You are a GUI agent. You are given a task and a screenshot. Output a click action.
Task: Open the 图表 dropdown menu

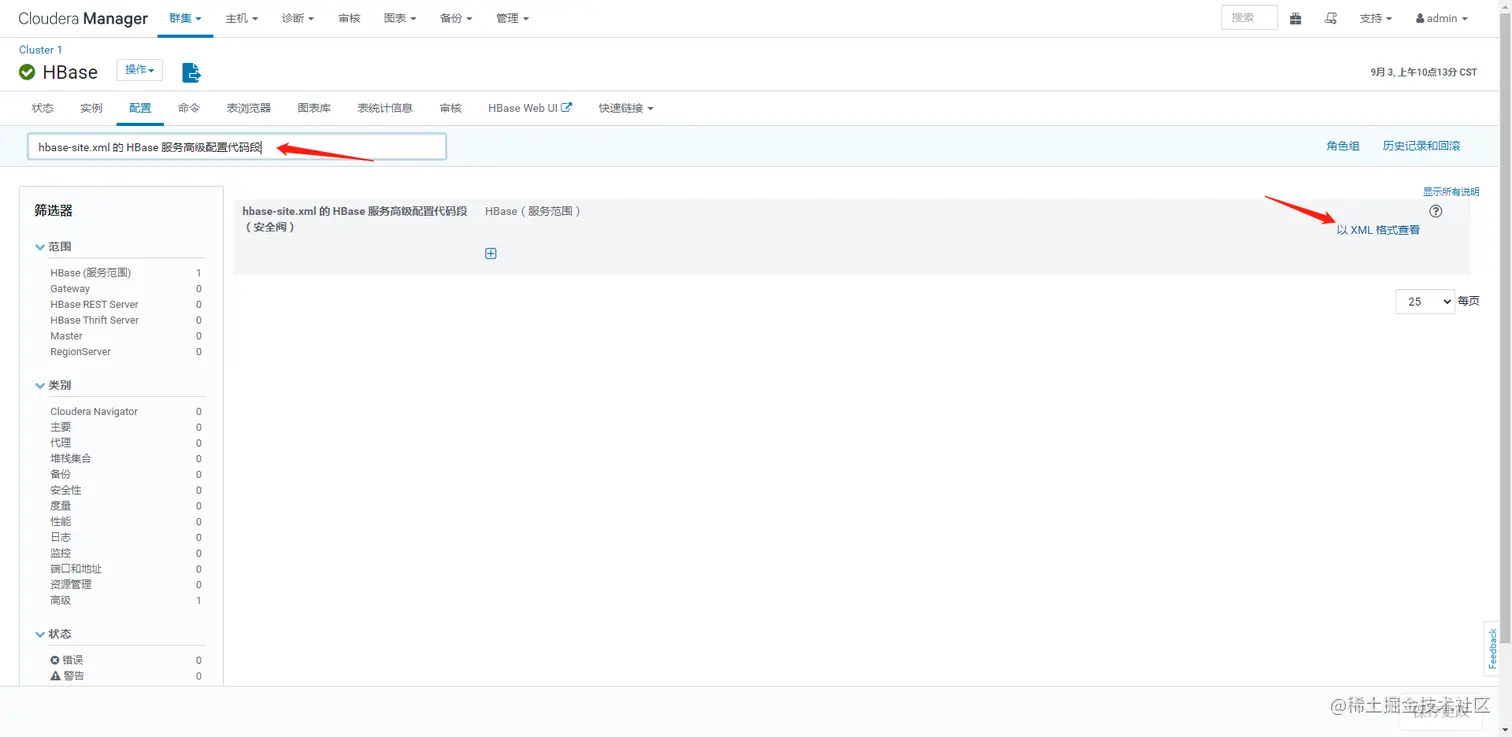coord(400,18)
